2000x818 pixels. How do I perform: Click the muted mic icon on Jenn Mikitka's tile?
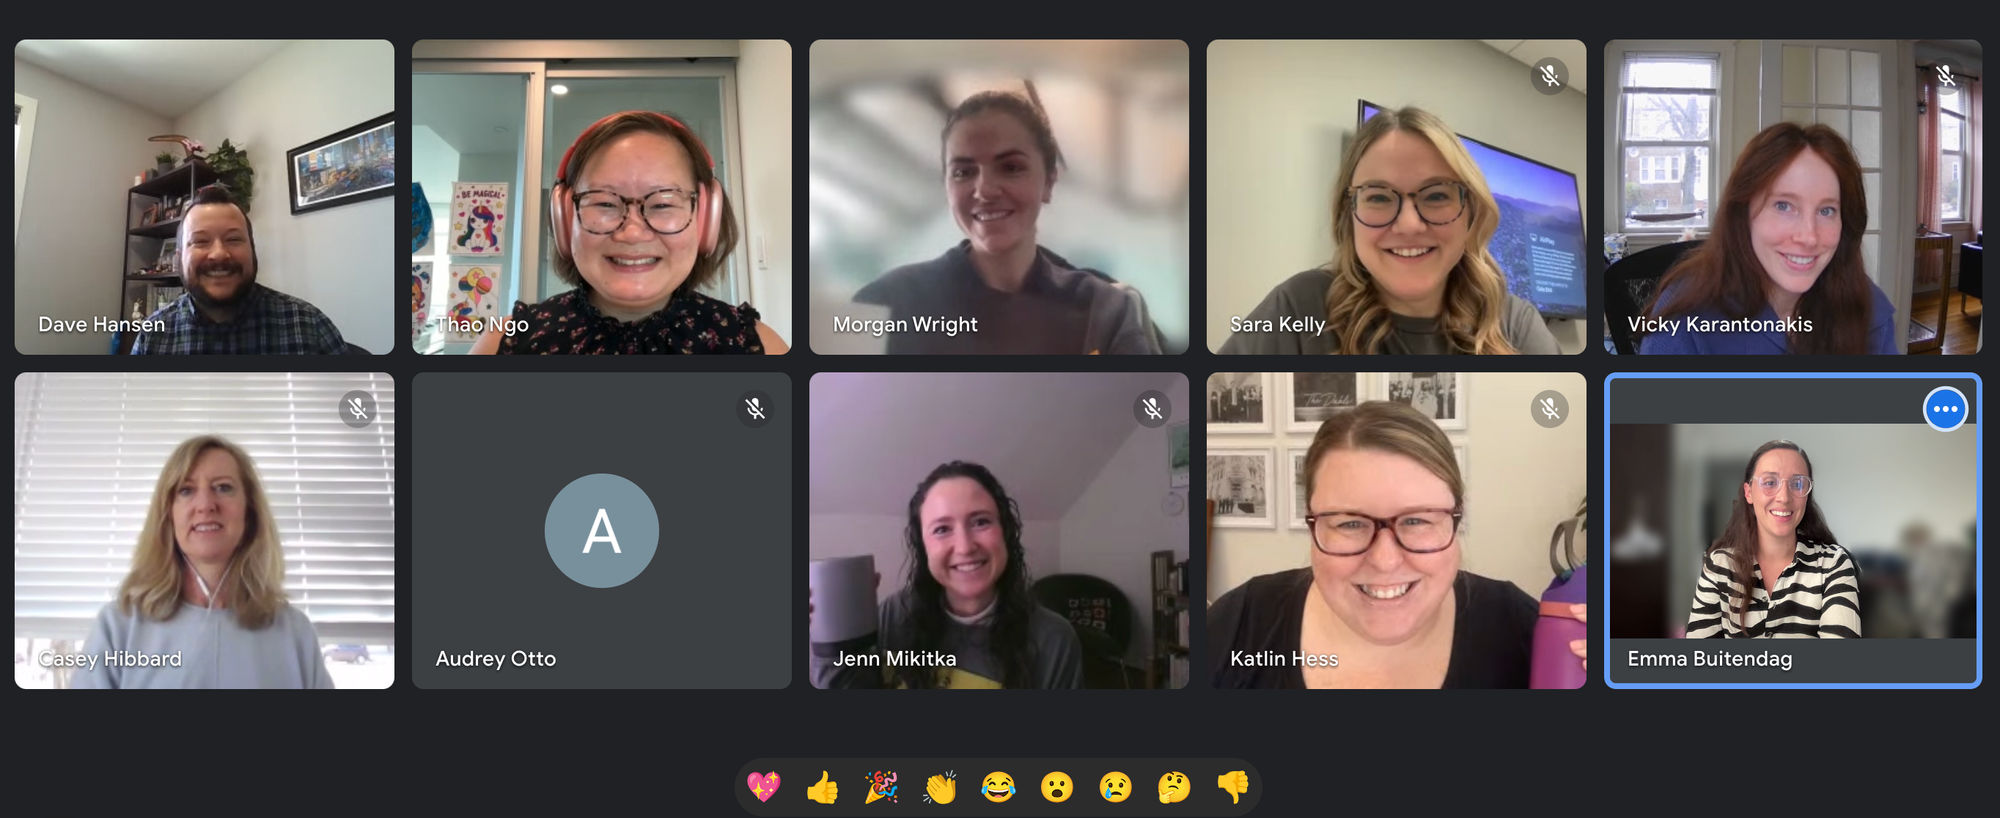pos(1152,408)
